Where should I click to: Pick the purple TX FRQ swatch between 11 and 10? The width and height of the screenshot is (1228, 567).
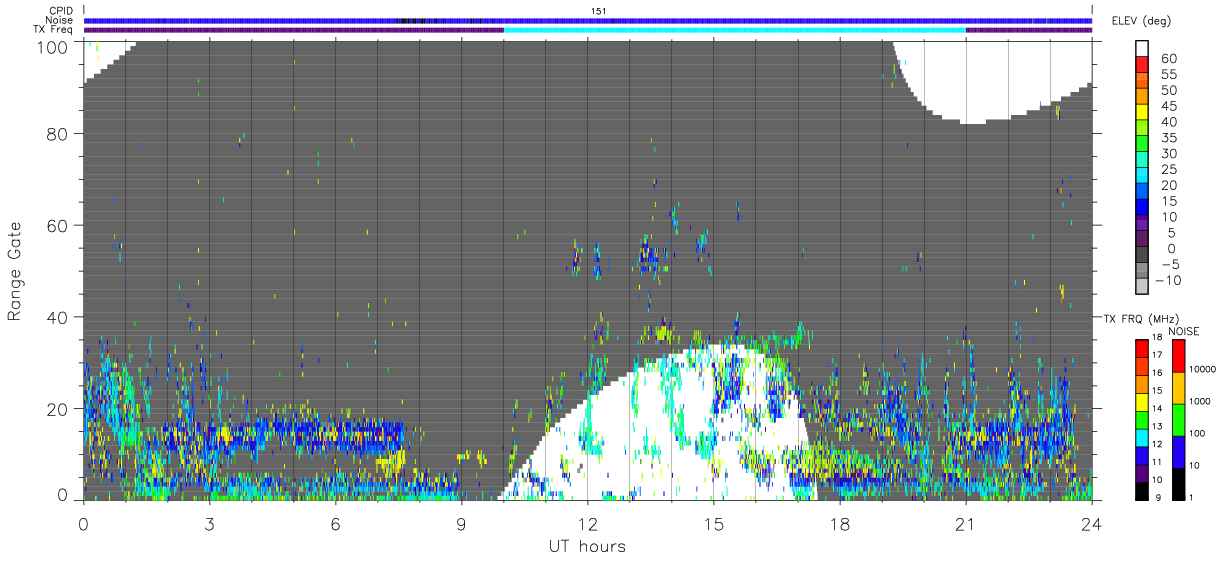point(1142,473)
